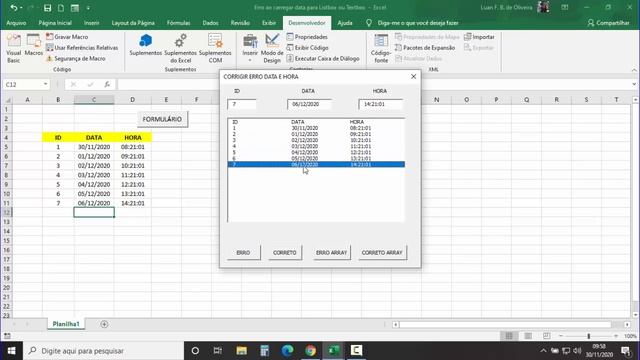Expand the Name Box dropdown
Screen dimensions: 640x360
[45, 84]
